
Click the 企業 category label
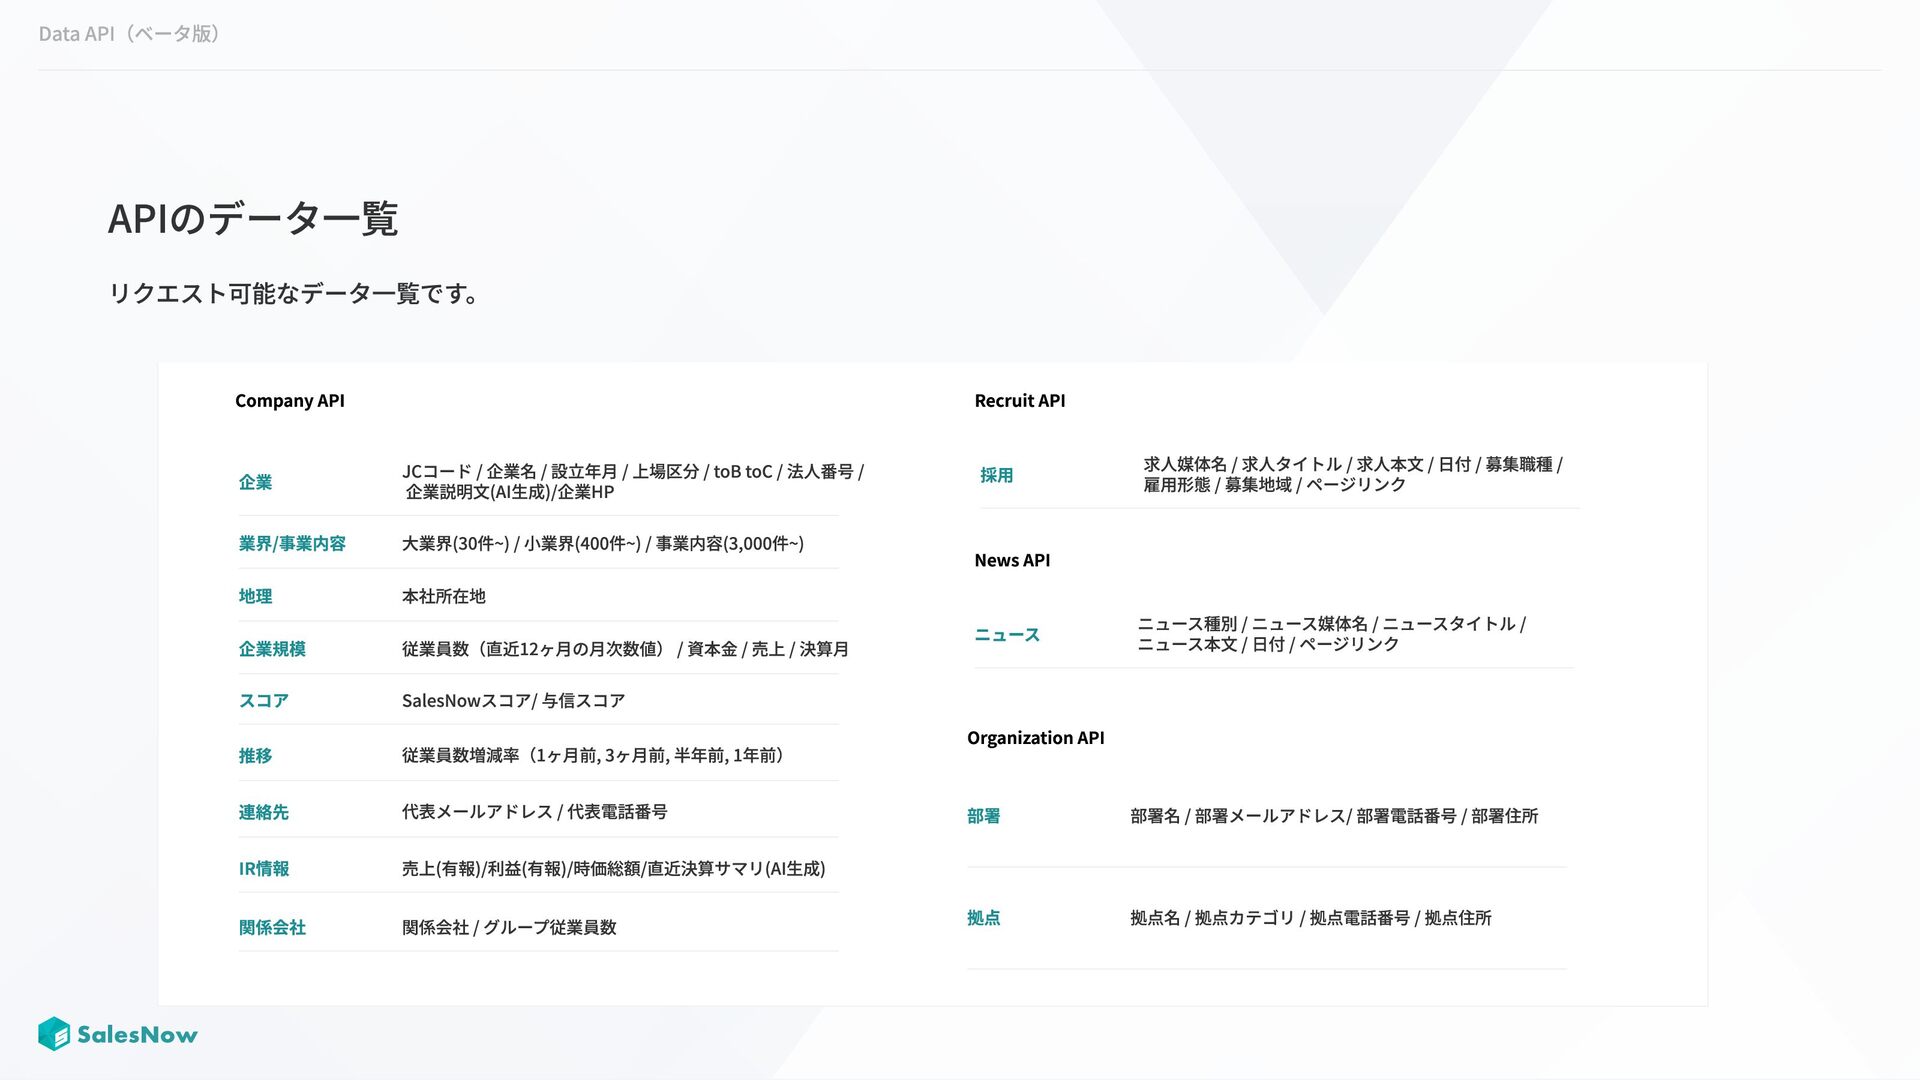(x=255, y=482)
